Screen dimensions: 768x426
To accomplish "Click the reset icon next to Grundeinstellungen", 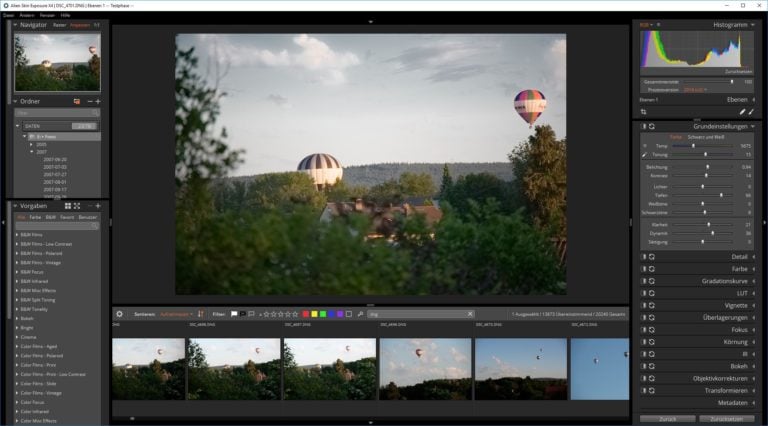I will tap(652, 127).
